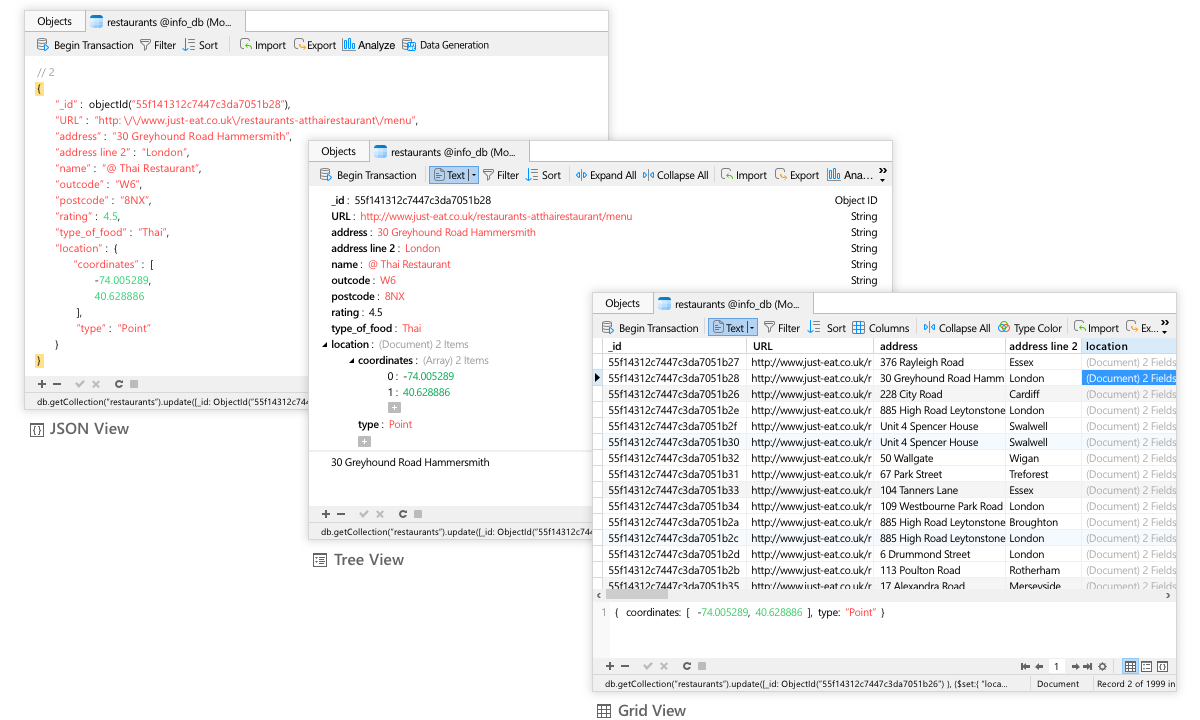Click add record plus in Grid View window
The image size is (1200, 720).
[610, 666]
